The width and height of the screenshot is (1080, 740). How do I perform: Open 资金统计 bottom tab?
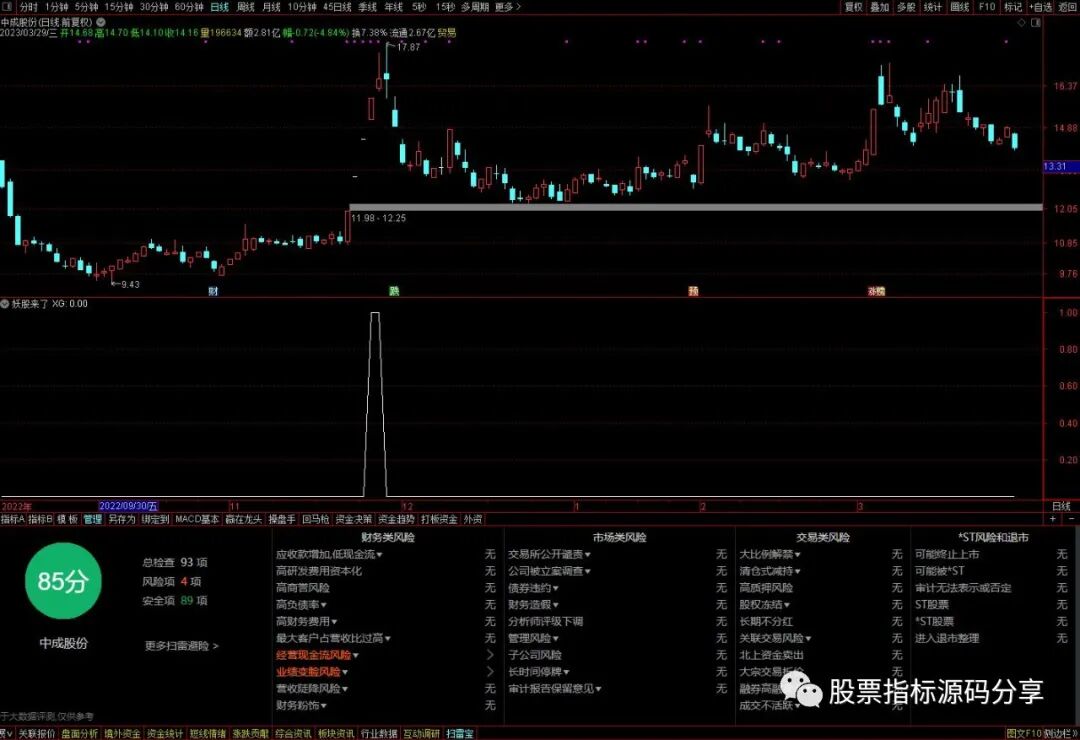[165, 734]
